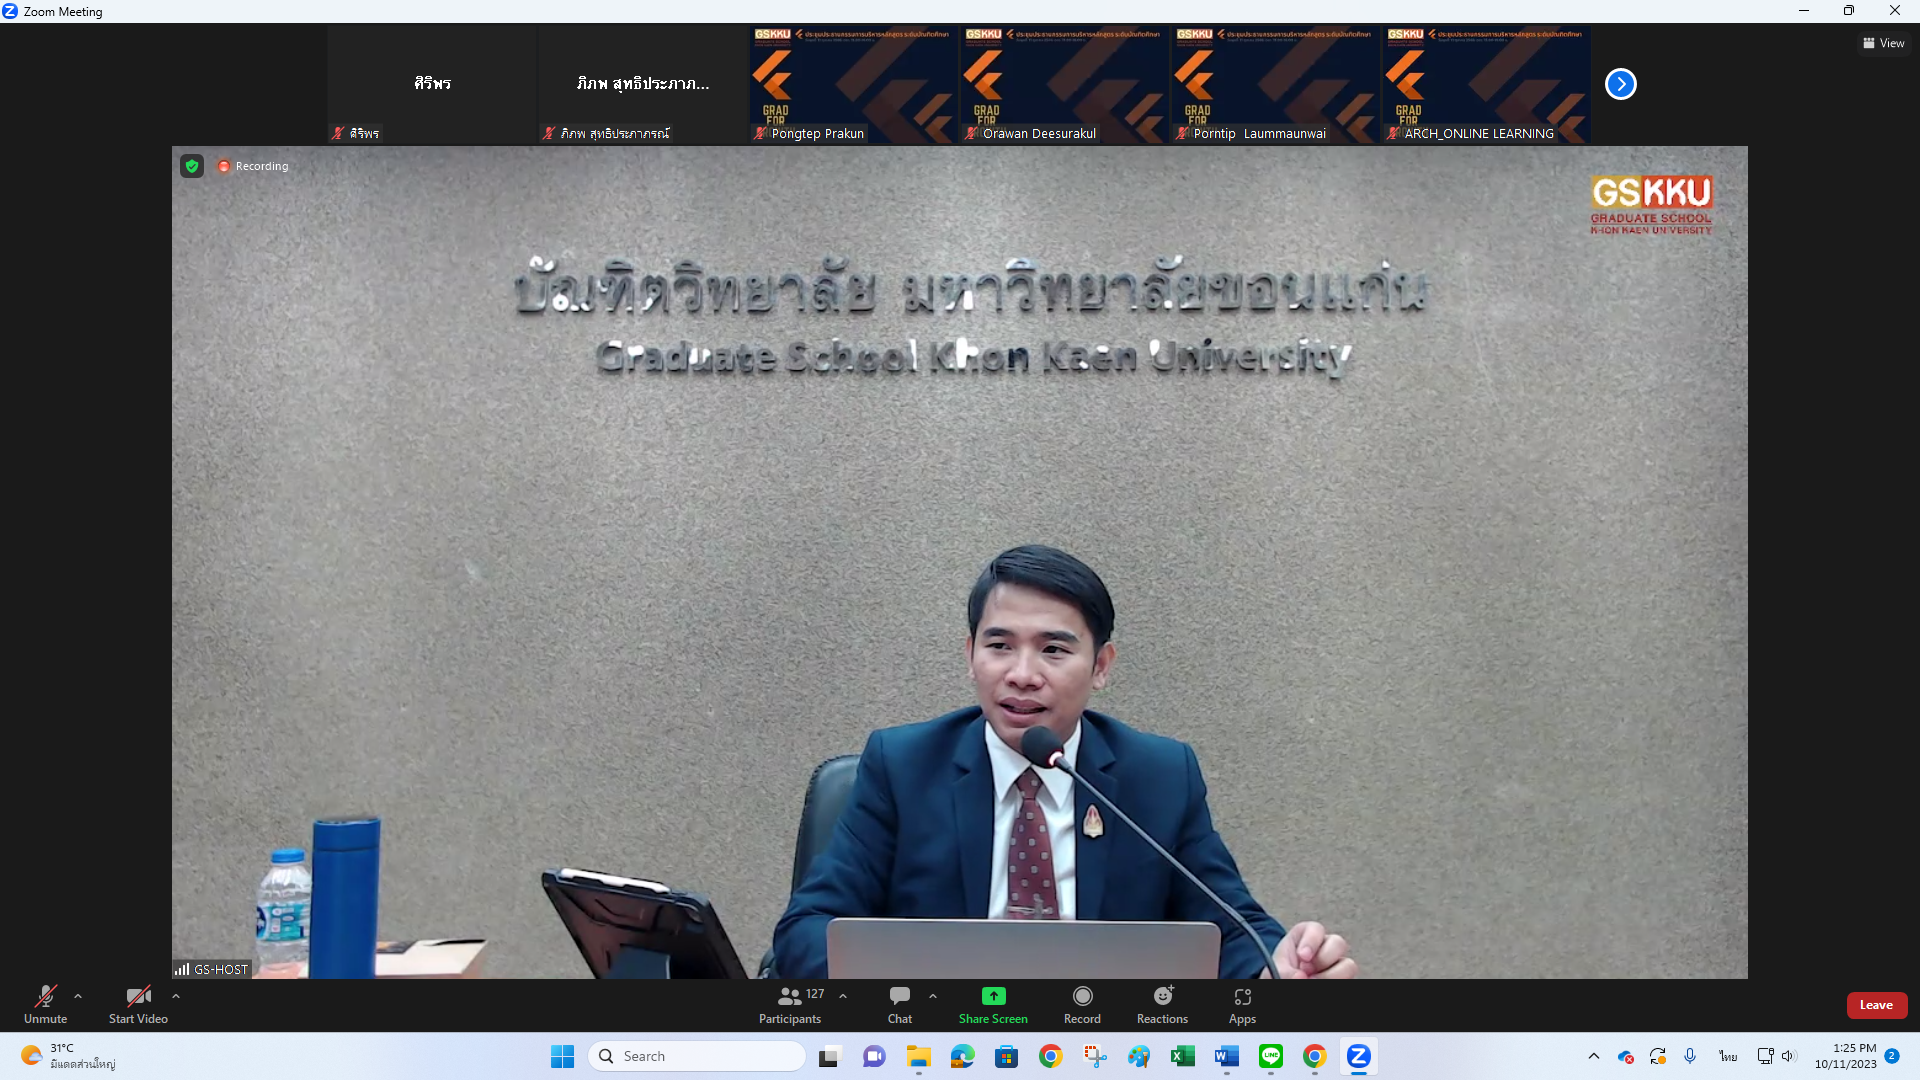This screenshot has width=1920, height=1080.
Task: Open LINE app in the taskbar
Action: tap(1270, 1056)
